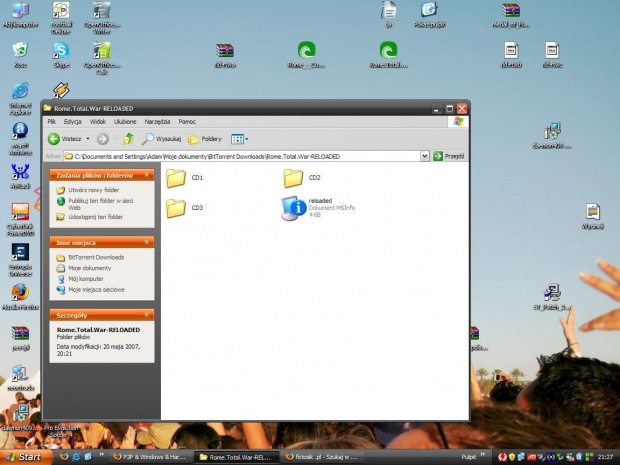Expand the Quick Launch overflow chevron
Screen dimensions: 620x465
pos(101,455)
